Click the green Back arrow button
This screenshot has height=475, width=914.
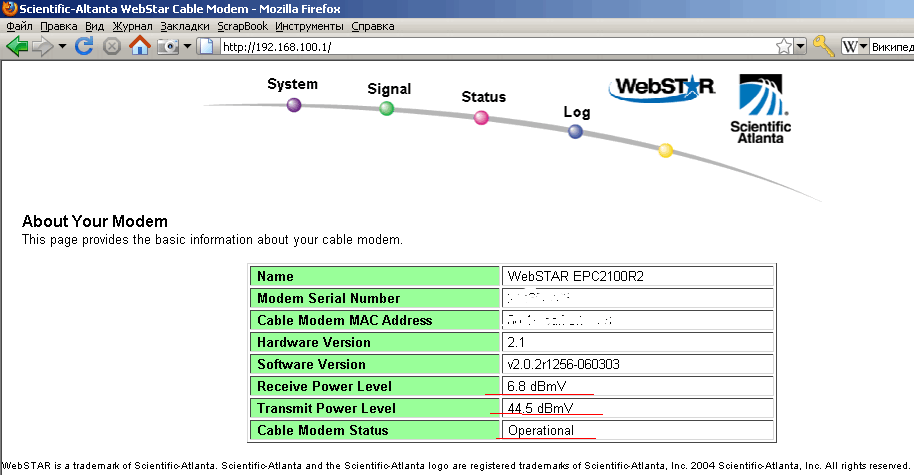tap(17, 46)
